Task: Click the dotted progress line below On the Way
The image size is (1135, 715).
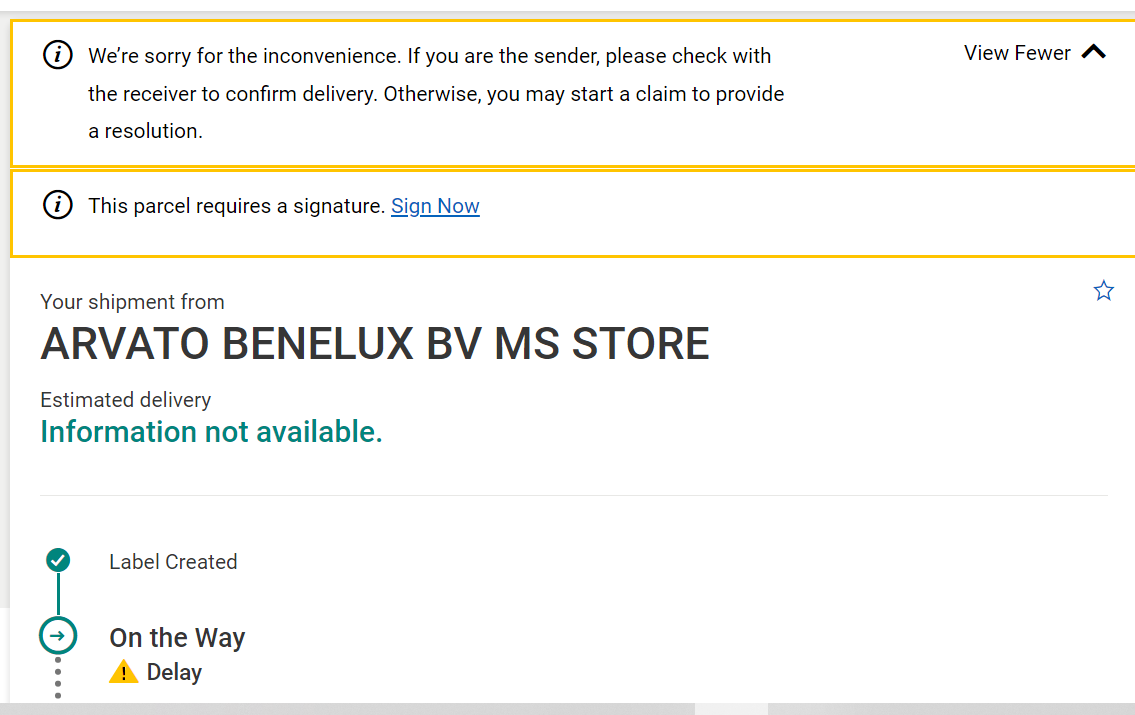Action: click(58, 677)
